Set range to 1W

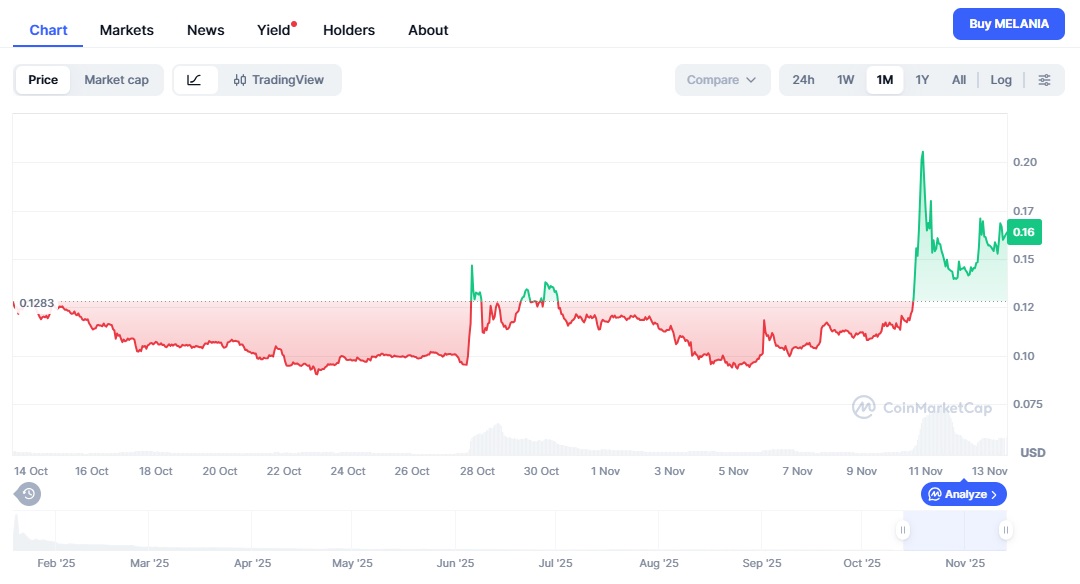point(845,80)
